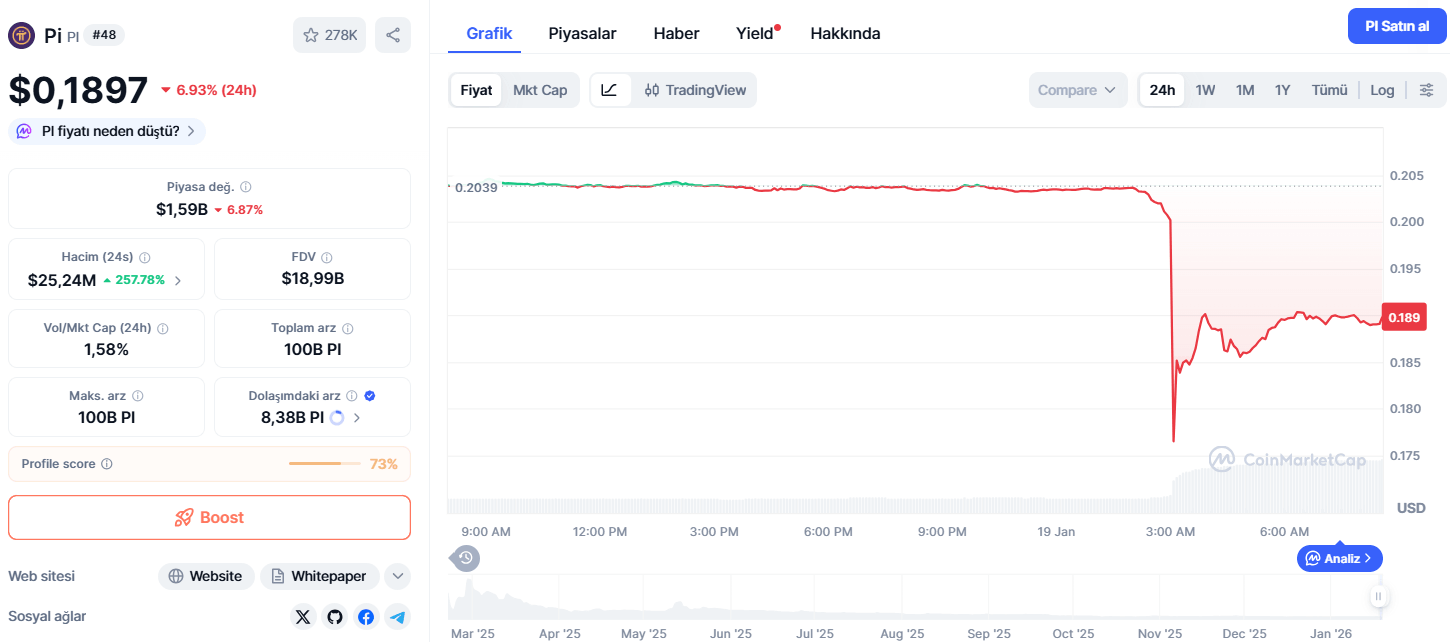
Task: Open the Piyasalar tab
Action: [582, 33]
